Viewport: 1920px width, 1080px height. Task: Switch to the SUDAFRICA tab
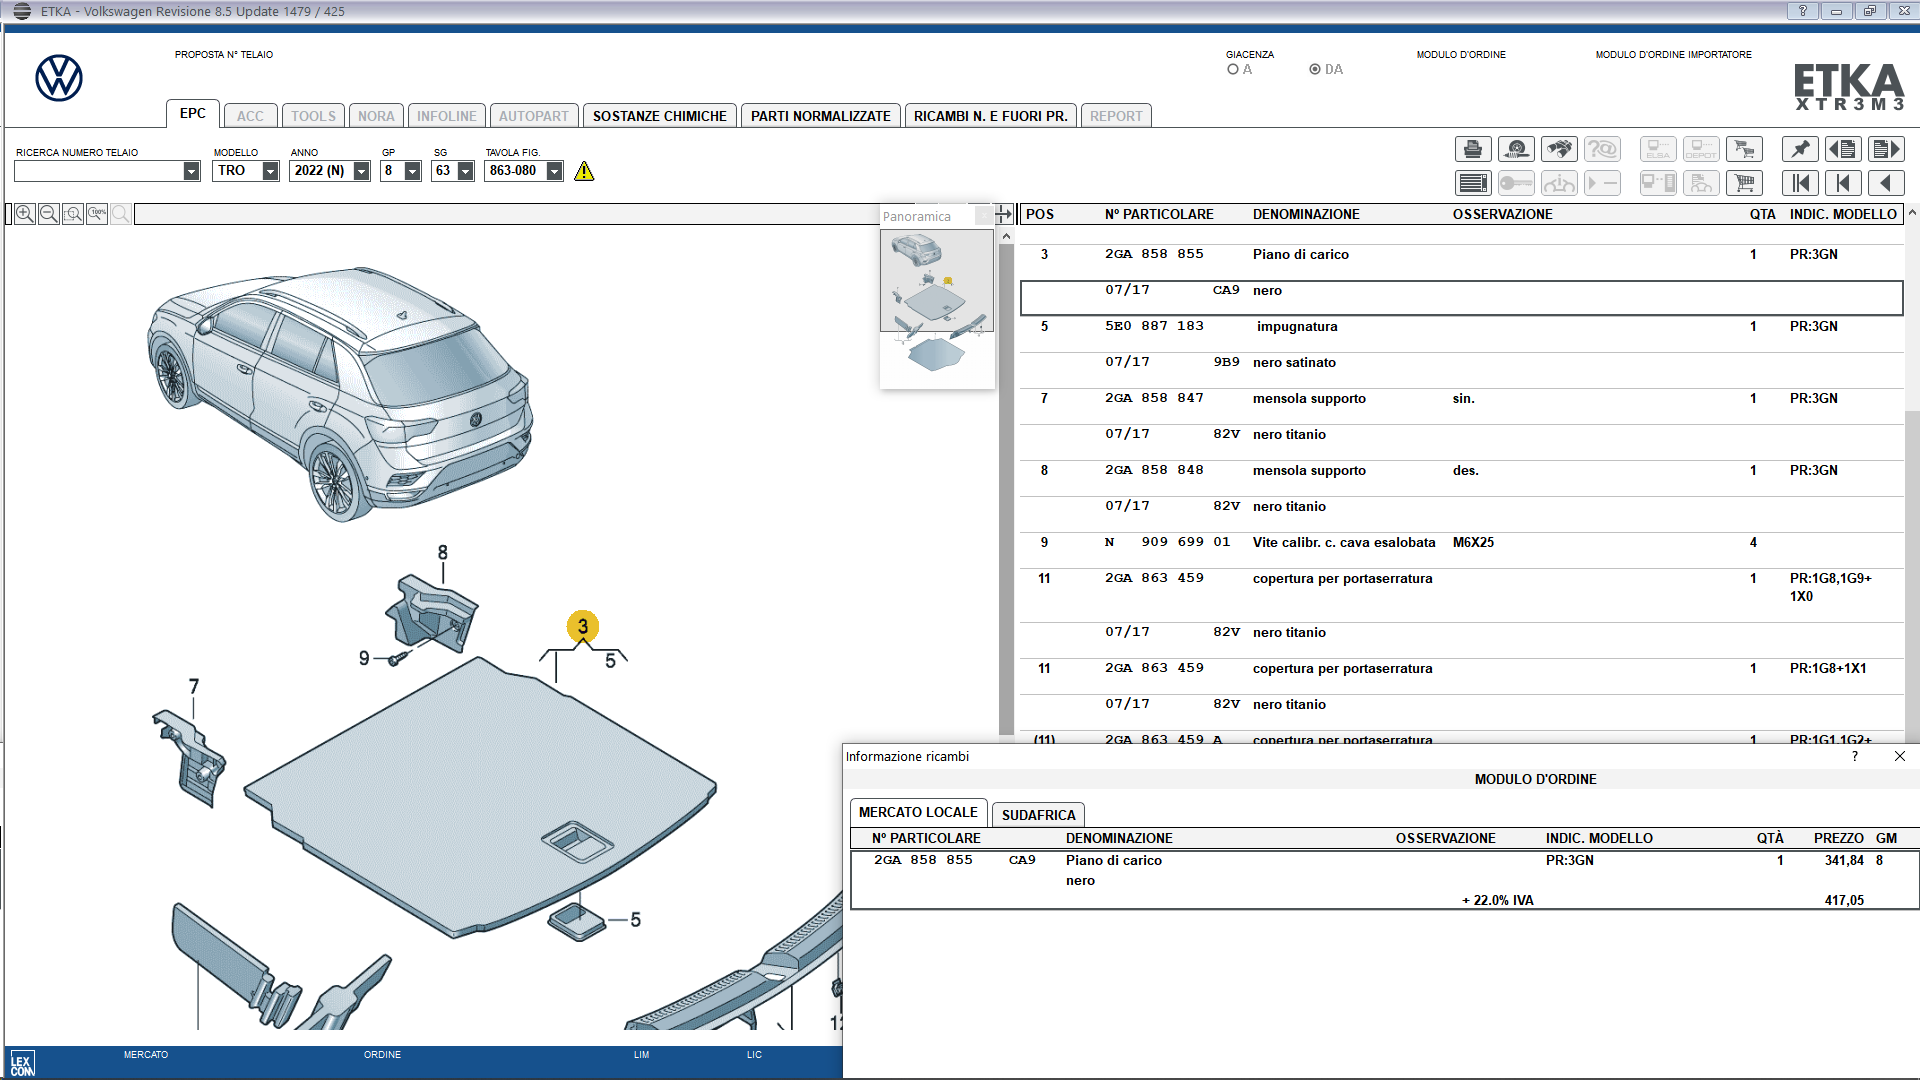click(x=1039, y=815)
